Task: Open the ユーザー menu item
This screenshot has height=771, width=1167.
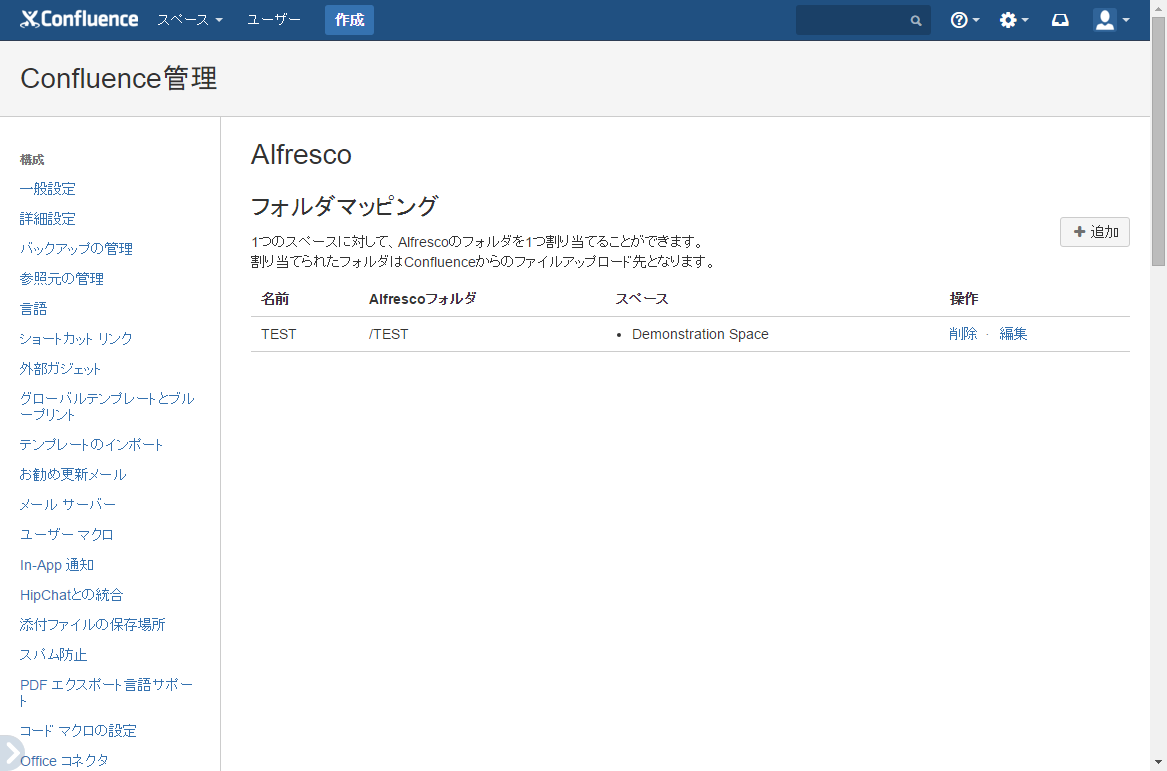Action: point(274,20)
